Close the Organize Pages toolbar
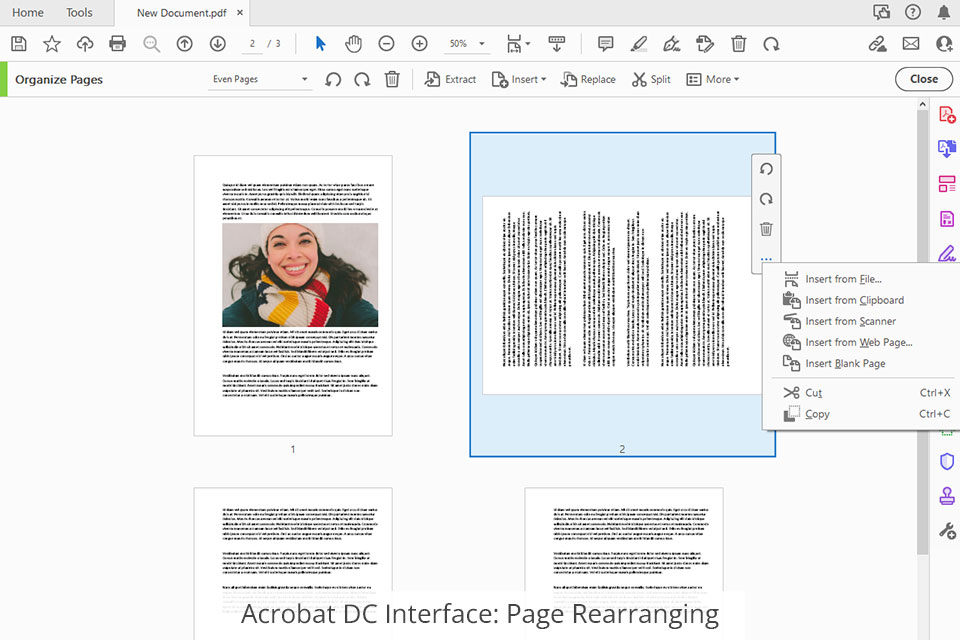Image resolution: width=960 pixels, height=640 pixels. [924, 79]
